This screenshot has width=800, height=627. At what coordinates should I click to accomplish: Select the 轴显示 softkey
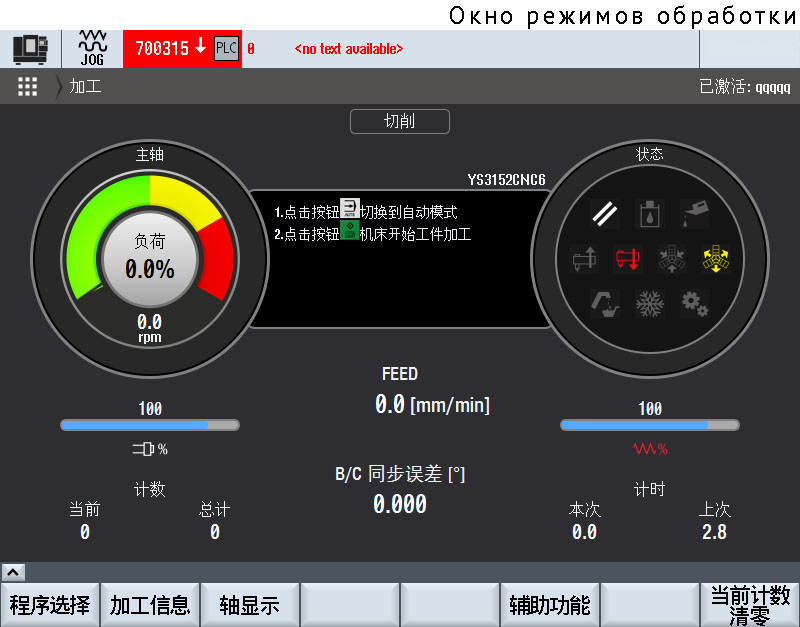[249, 605]
